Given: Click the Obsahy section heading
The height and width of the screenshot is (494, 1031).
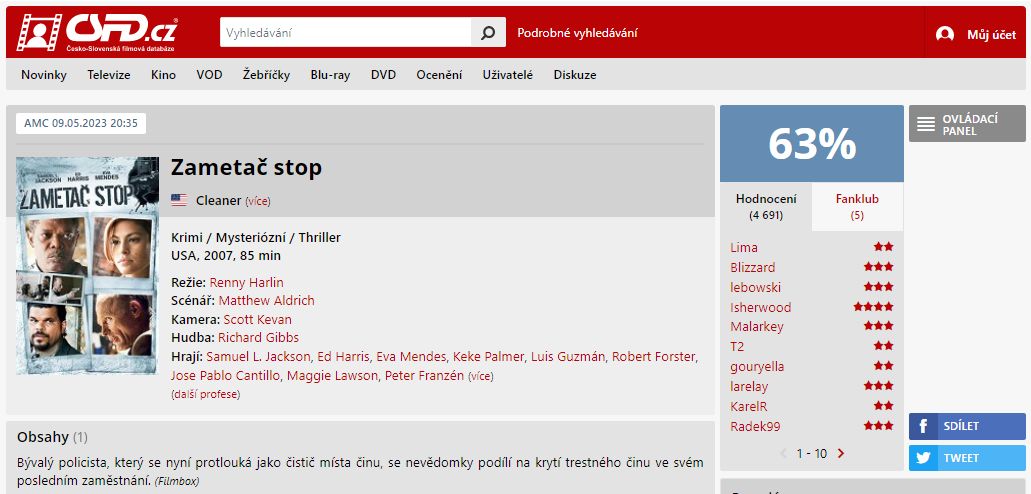Looking at the screenshot, I should 43,437.
